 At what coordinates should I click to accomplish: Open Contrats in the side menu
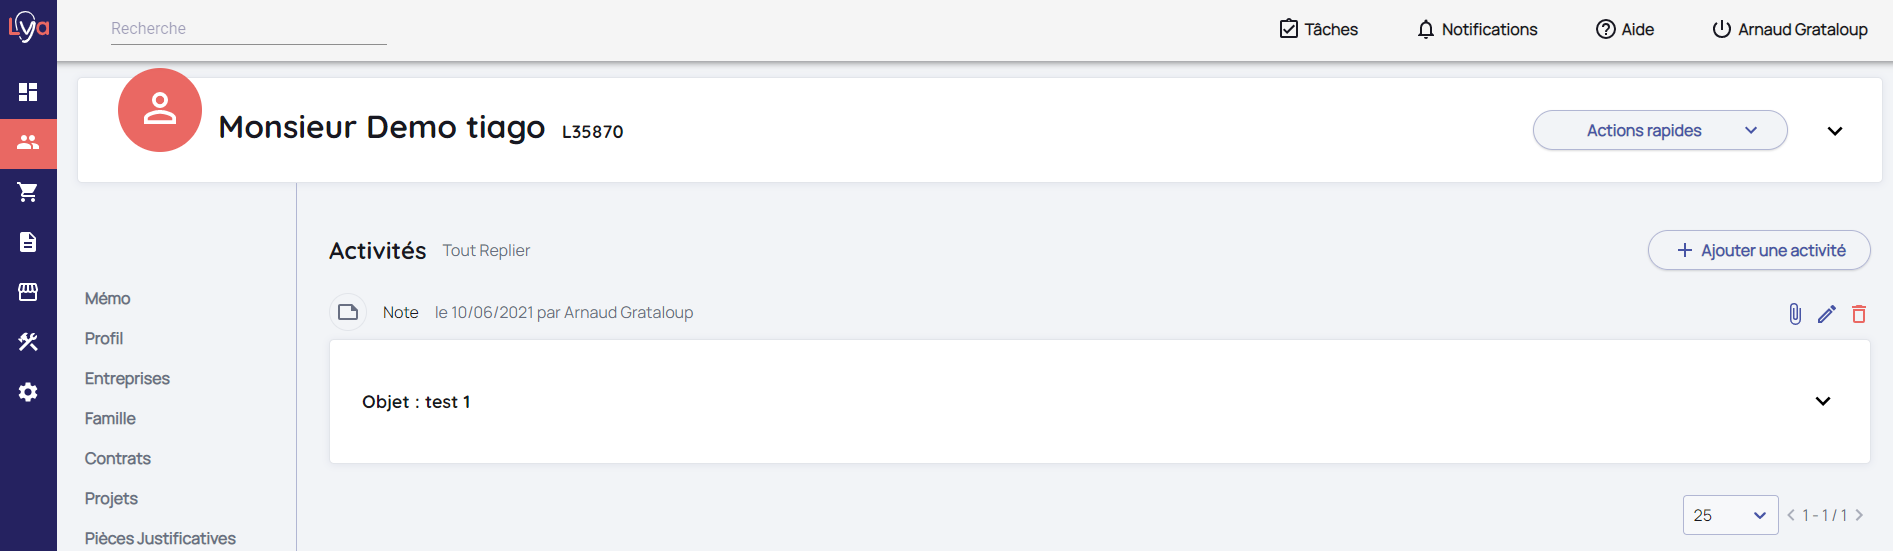coord(118,459)
